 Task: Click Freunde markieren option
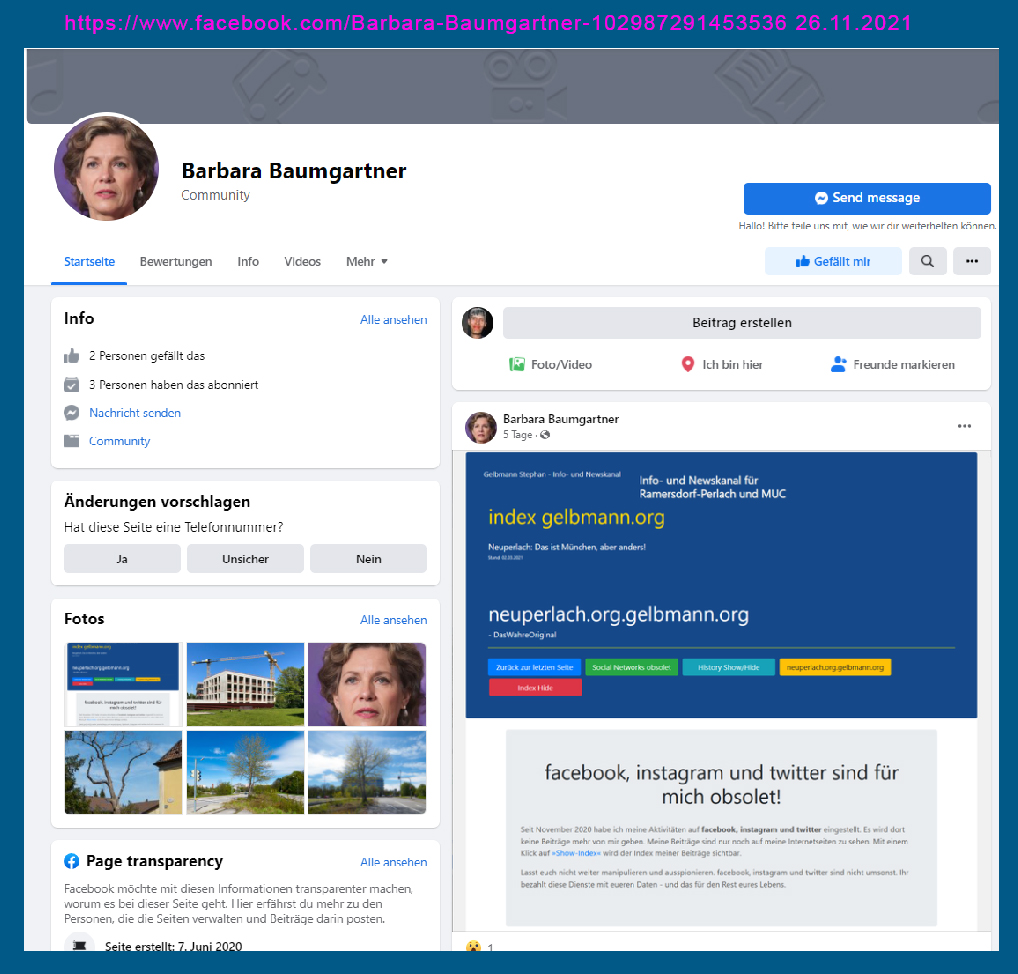coord(893,364)
